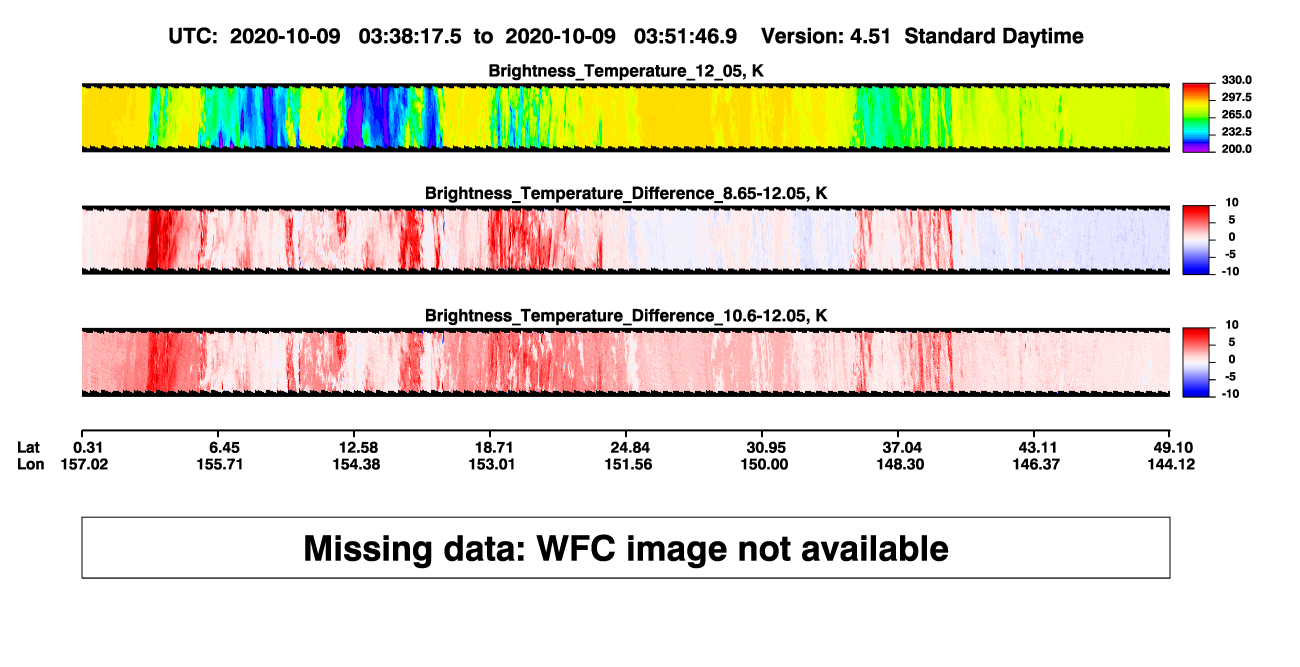Screen dimensions: 1300x667
Task: Click the 12.05 brightness temperature image strip
Action: 626,117
